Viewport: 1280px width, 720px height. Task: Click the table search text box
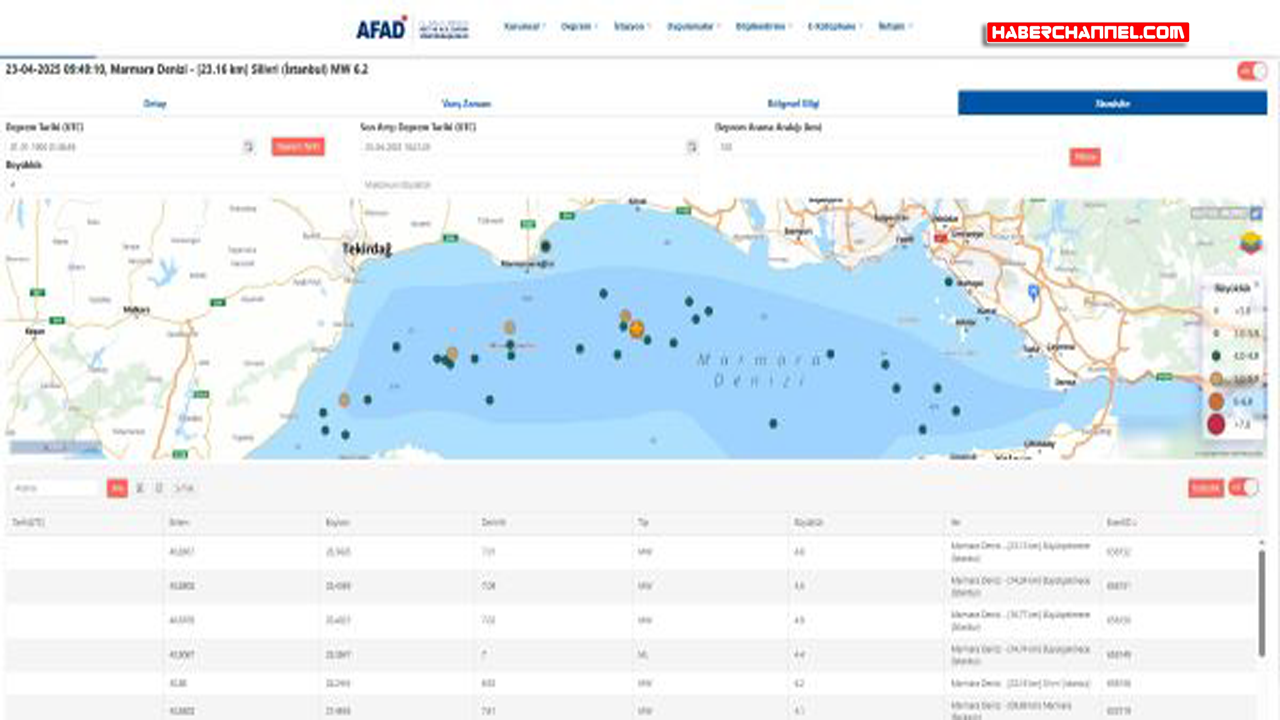point(57,488)
